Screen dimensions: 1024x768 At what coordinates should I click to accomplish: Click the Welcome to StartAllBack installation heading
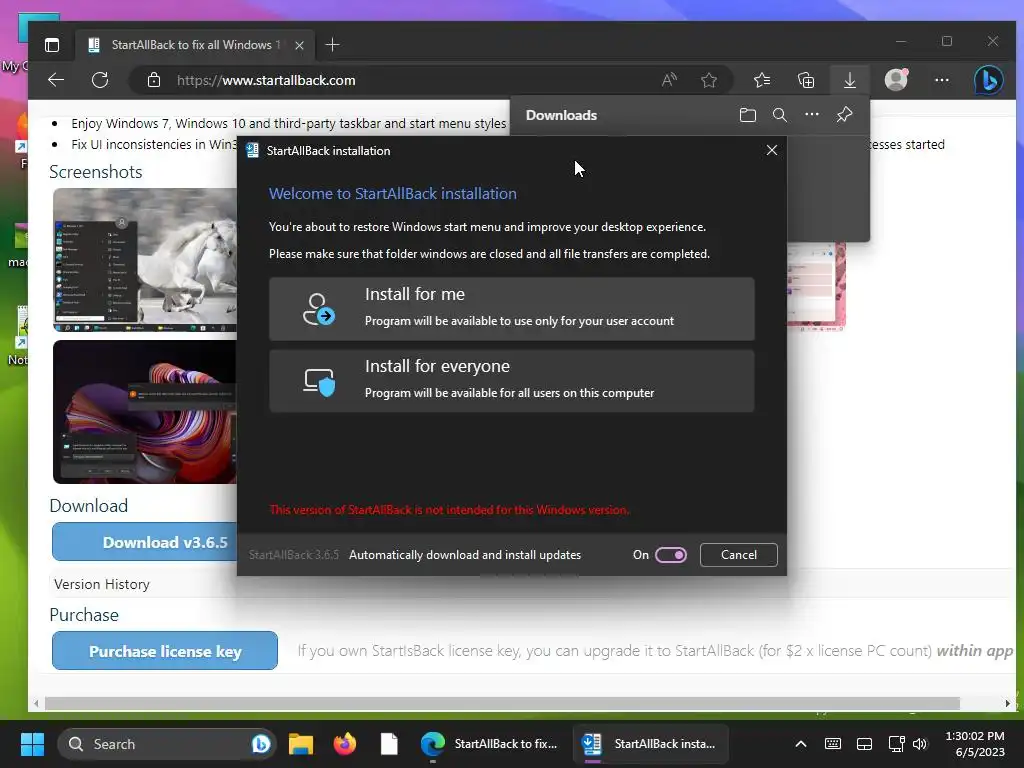[x=392, y=193]
